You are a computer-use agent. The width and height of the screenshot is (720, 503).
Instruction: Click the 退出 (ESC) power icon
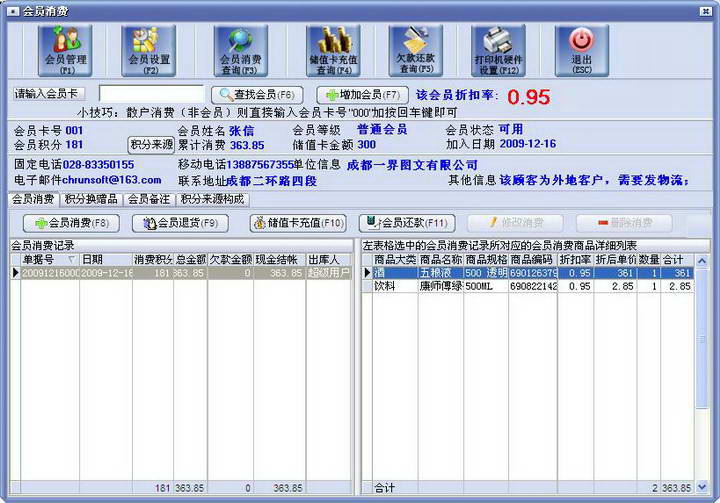[x=582, y=51]
